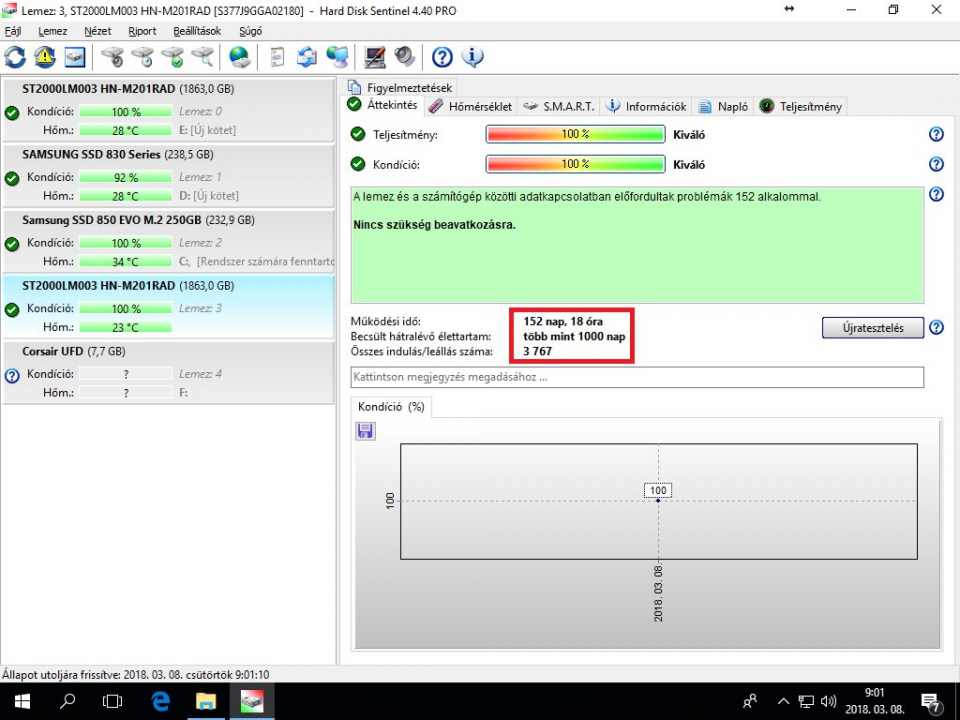Open the Windows Start menu
960x720 pixels.
[22, 702]
